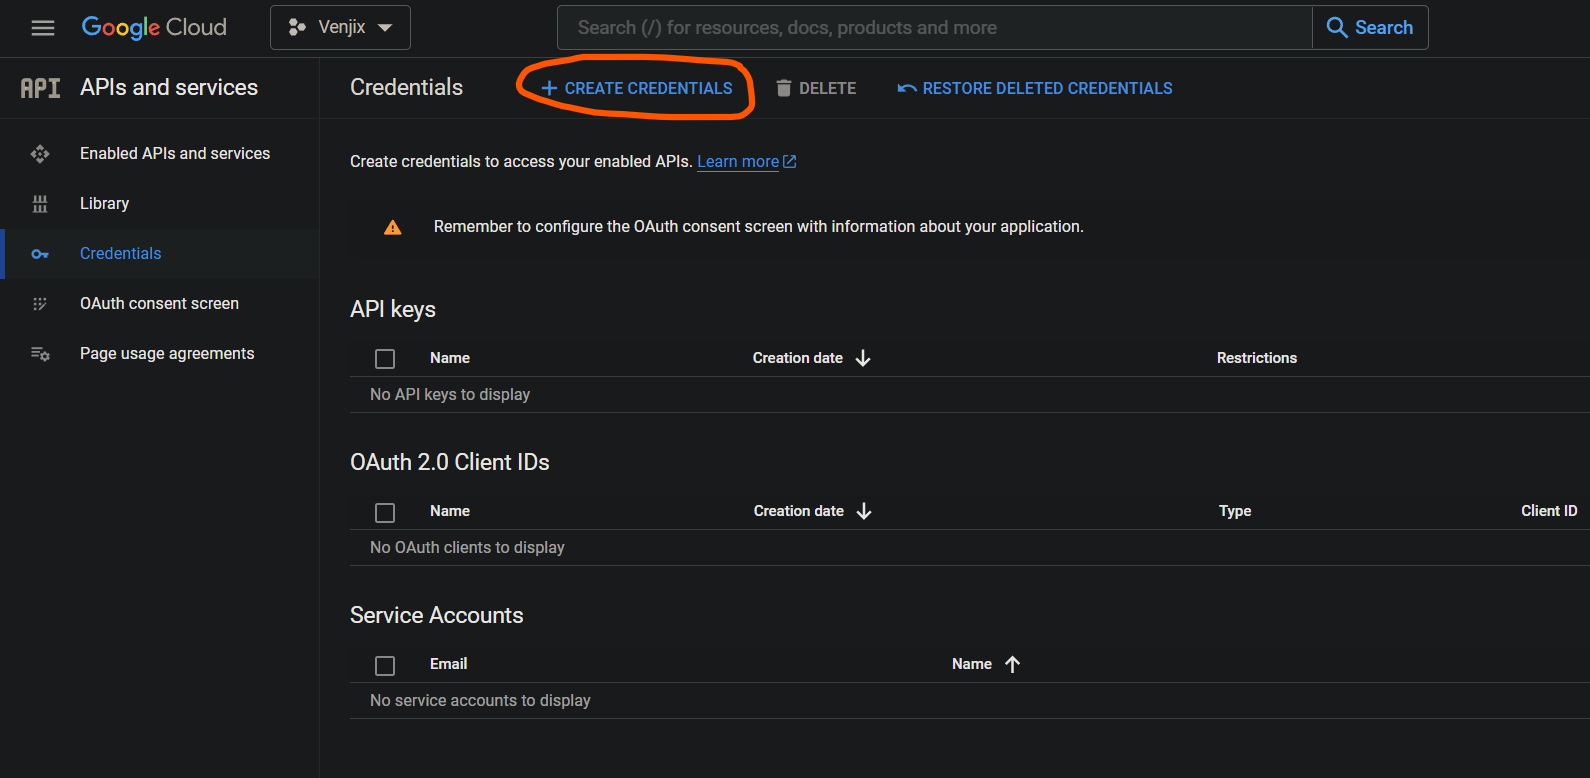Click the magnifier icon in Search button
This screenshot has height=778, width=1590.
point(1337,27)
